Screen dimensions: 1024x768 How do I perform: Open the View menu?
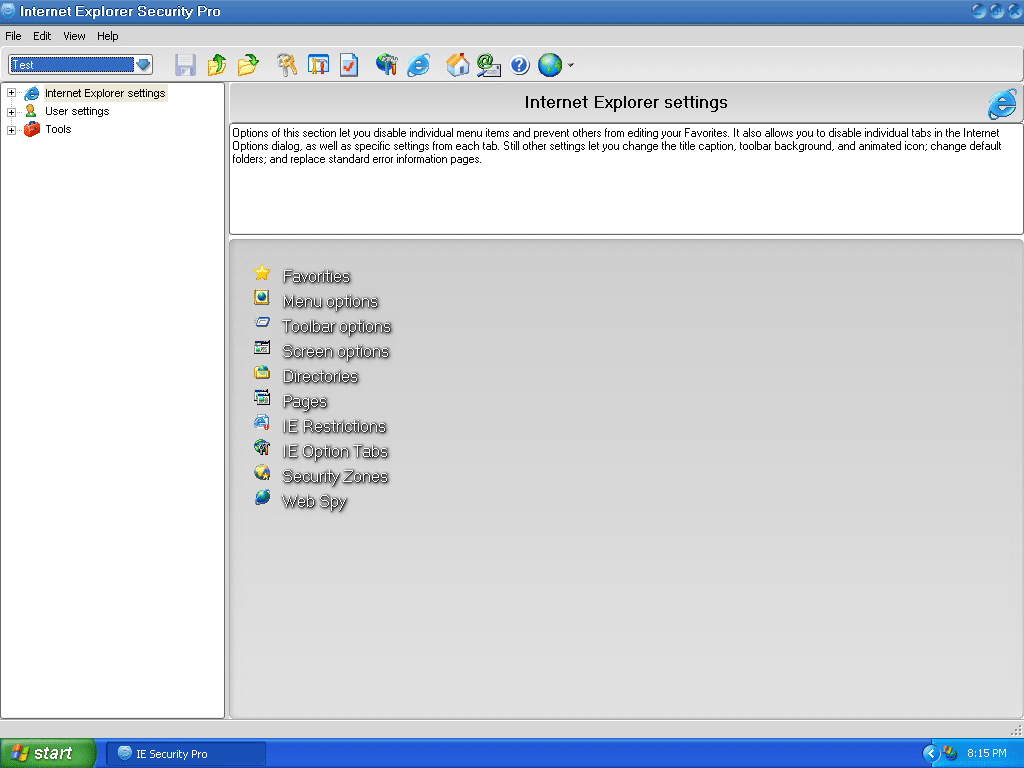click(74, 36)
